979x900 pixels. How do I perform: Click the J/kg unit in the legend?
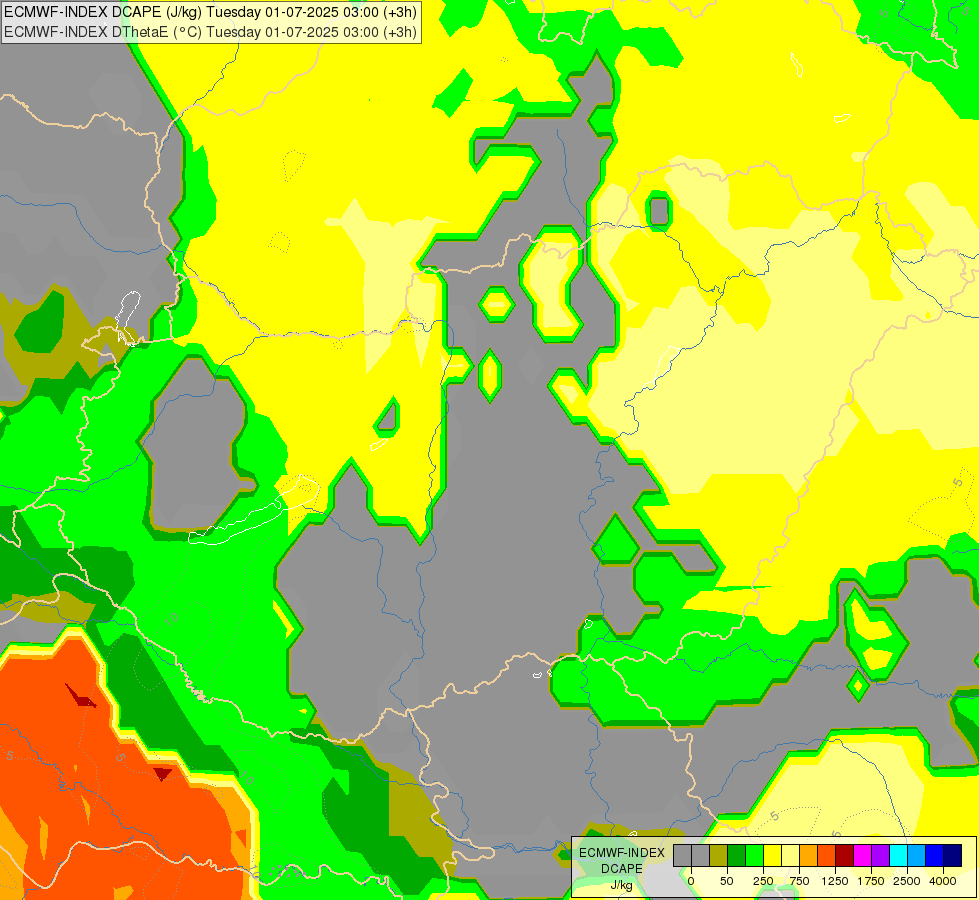(x=621, y=885)
